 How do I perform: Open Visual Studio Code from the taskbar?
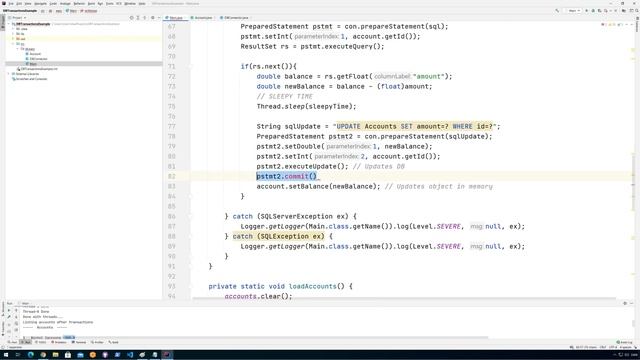[130, 355]
